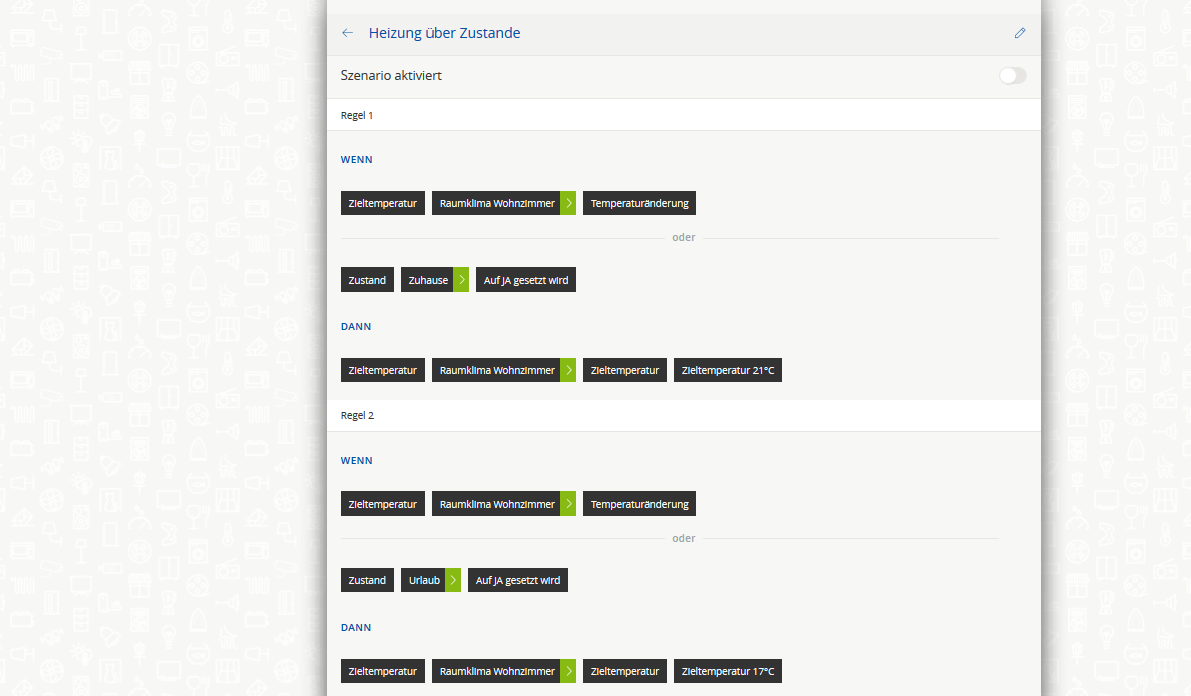1191x696 pixels.
Task: Click the Heizung über Zustande title
Action: (x=444, y=33)
